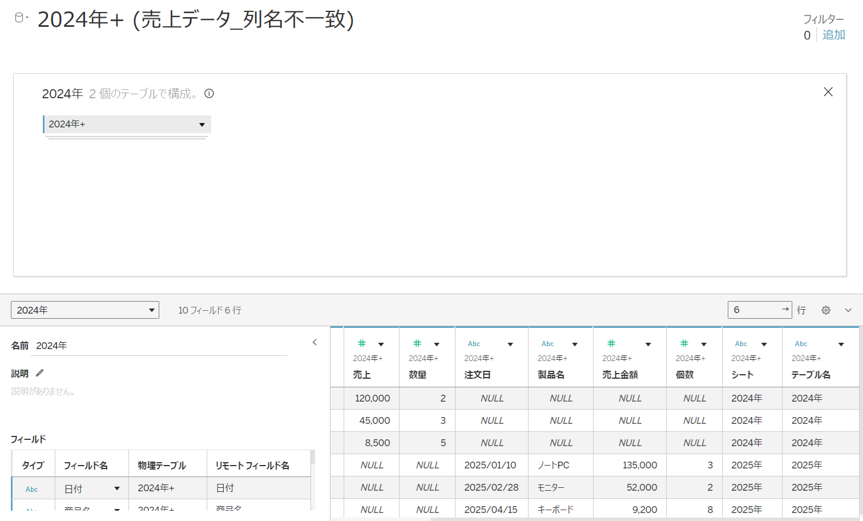
Task: Click the Abc type icon of 製品名 column
Action: click(547, 343)
